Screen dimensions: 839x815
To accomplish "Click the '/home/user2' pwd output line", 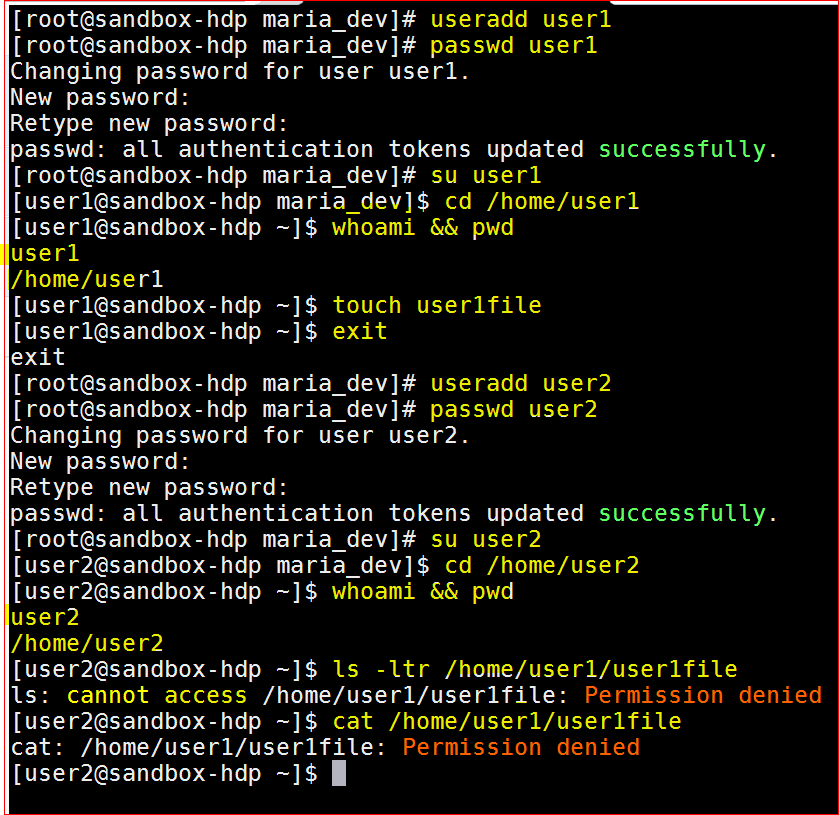I will coord(87,644).
